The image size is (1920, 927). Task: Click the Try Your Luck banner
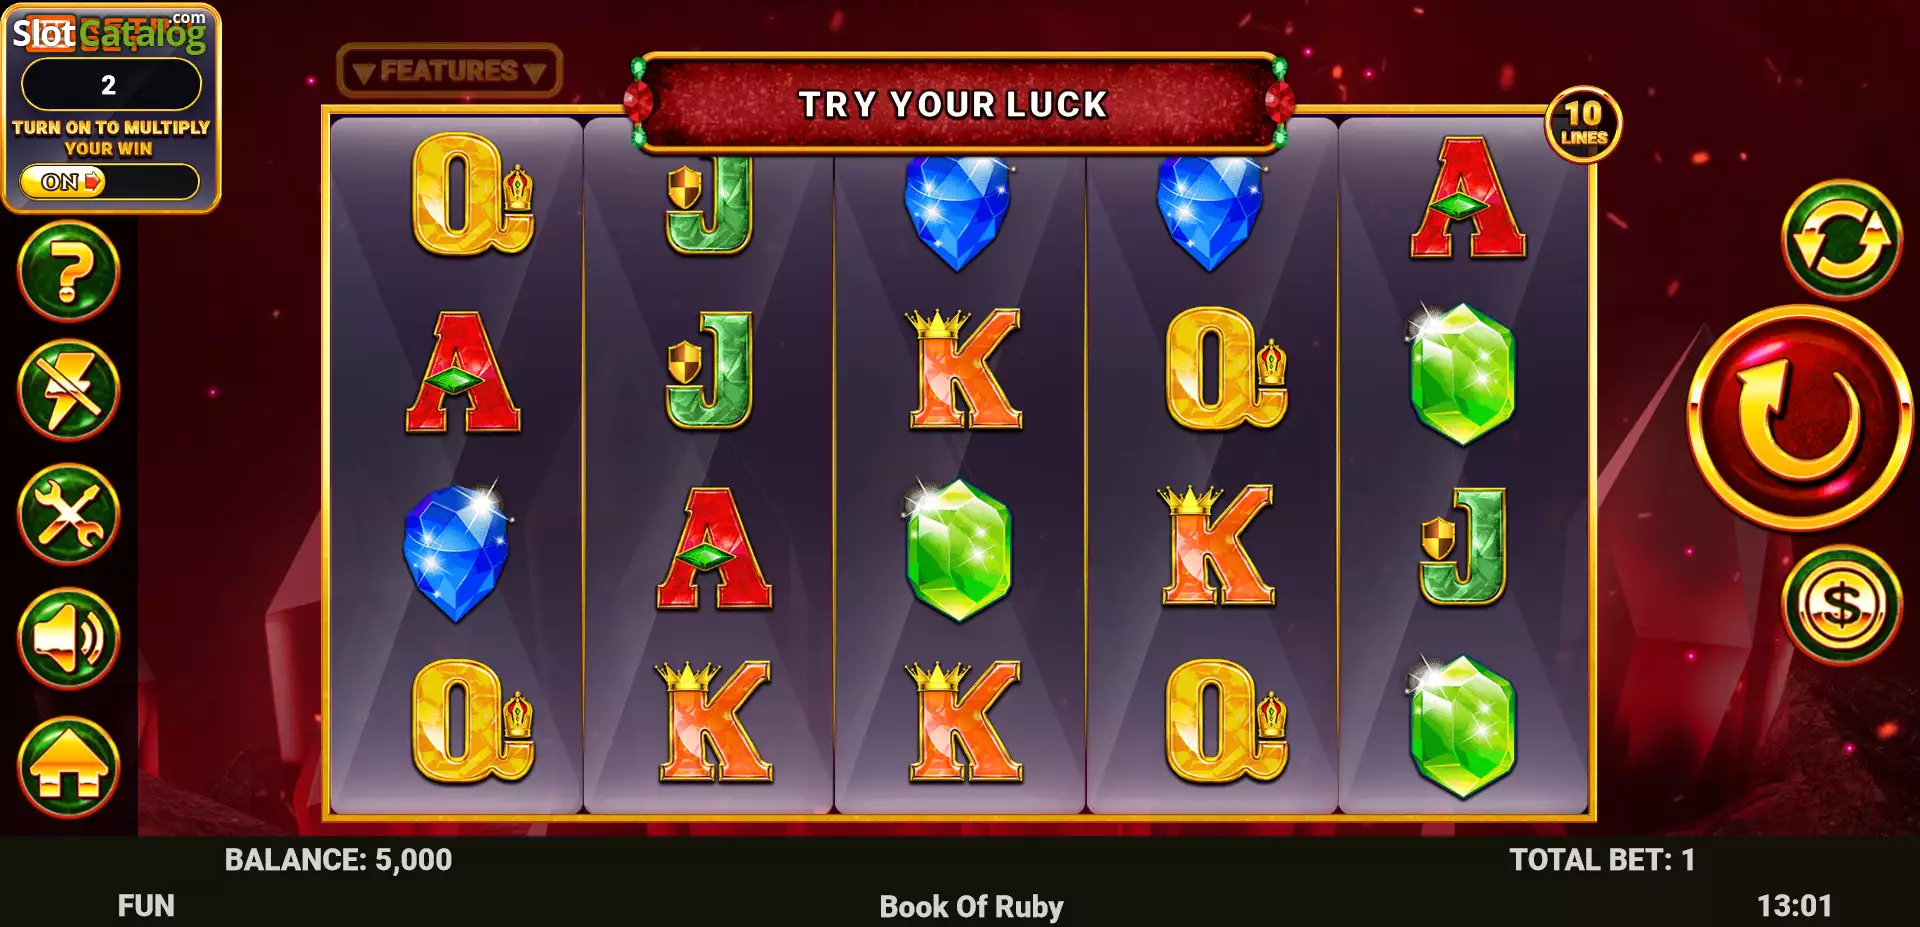coord(954,103)
